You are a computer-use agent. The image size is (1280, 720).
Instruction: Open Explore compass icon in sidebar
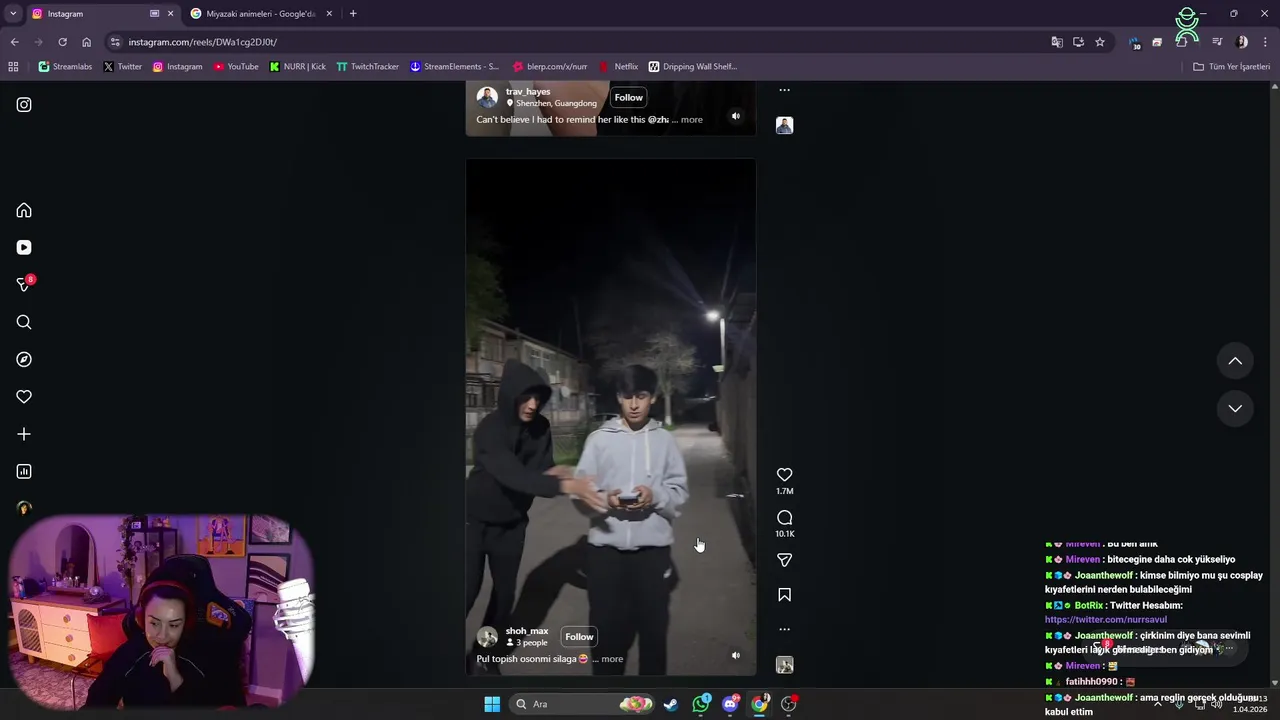pos(24,359)
